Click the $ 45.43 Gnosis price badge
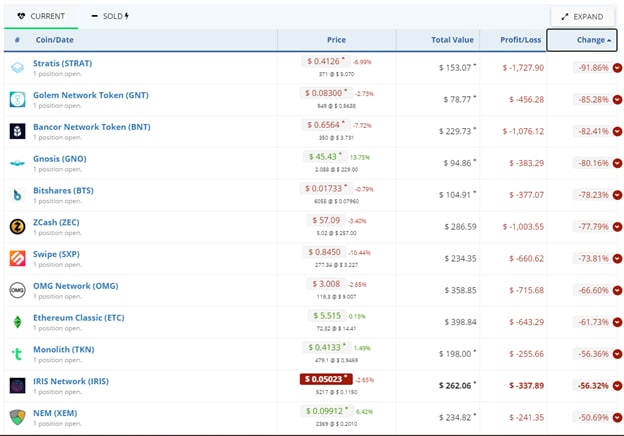624x436 pixels. click(x=325, y=157)
